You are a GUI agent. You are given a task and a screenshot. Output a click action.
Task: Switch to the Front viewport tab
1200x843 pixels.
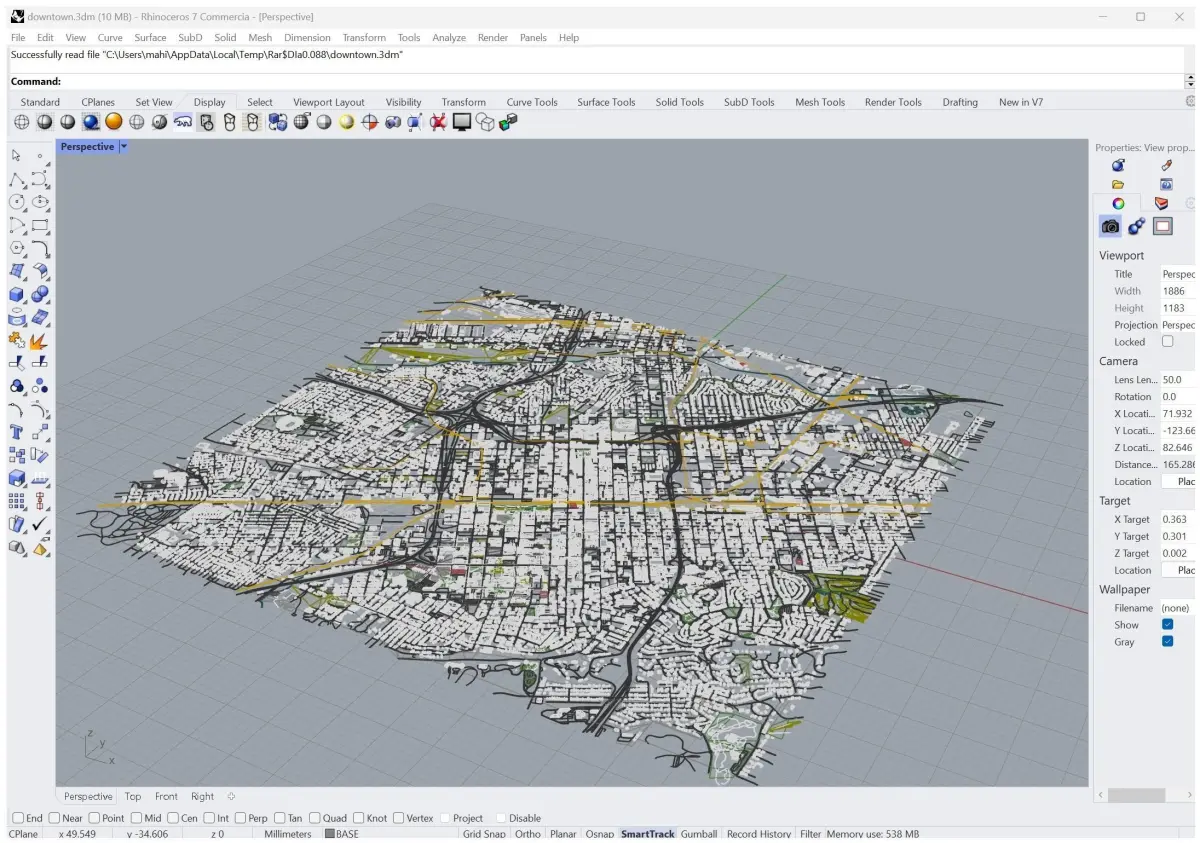point(166,796)
